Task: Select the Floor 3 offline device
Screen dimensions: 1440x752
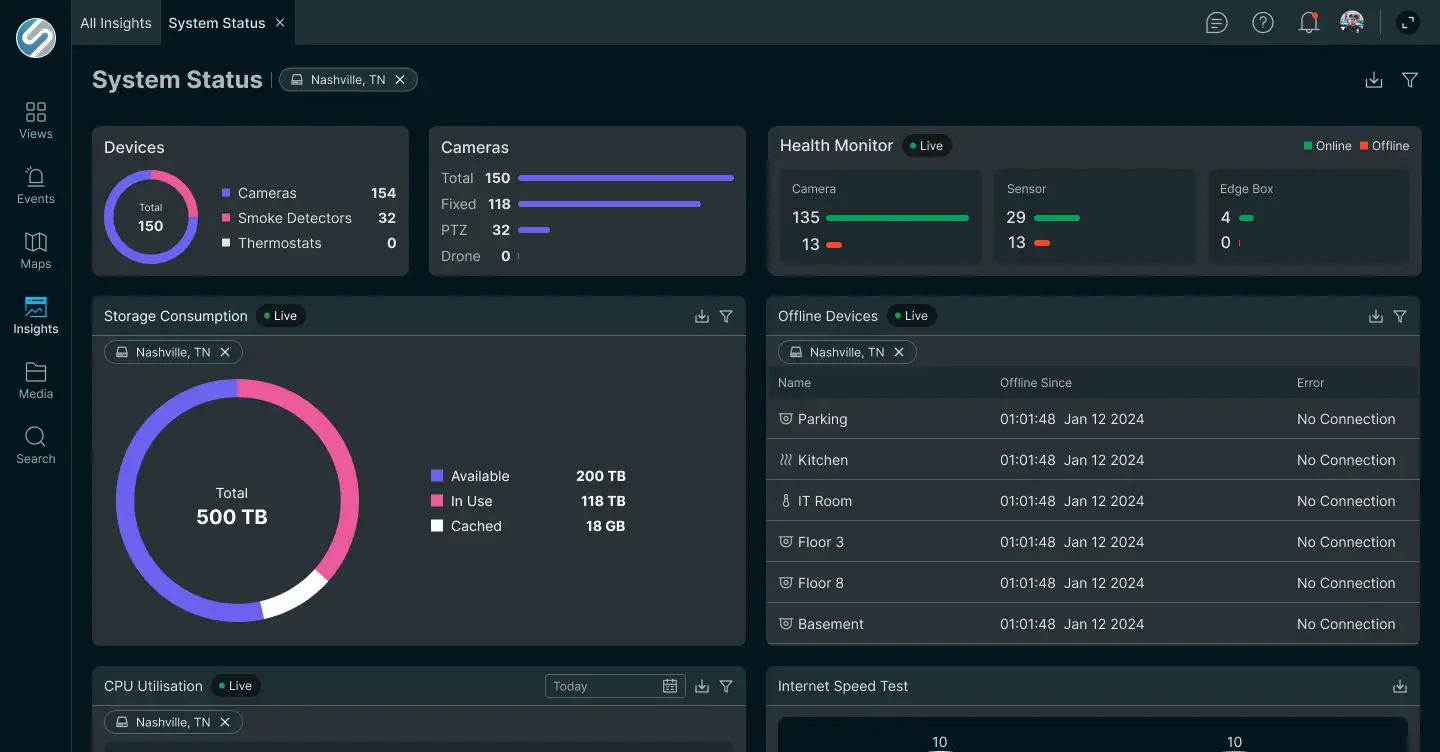Action: 1093,542
